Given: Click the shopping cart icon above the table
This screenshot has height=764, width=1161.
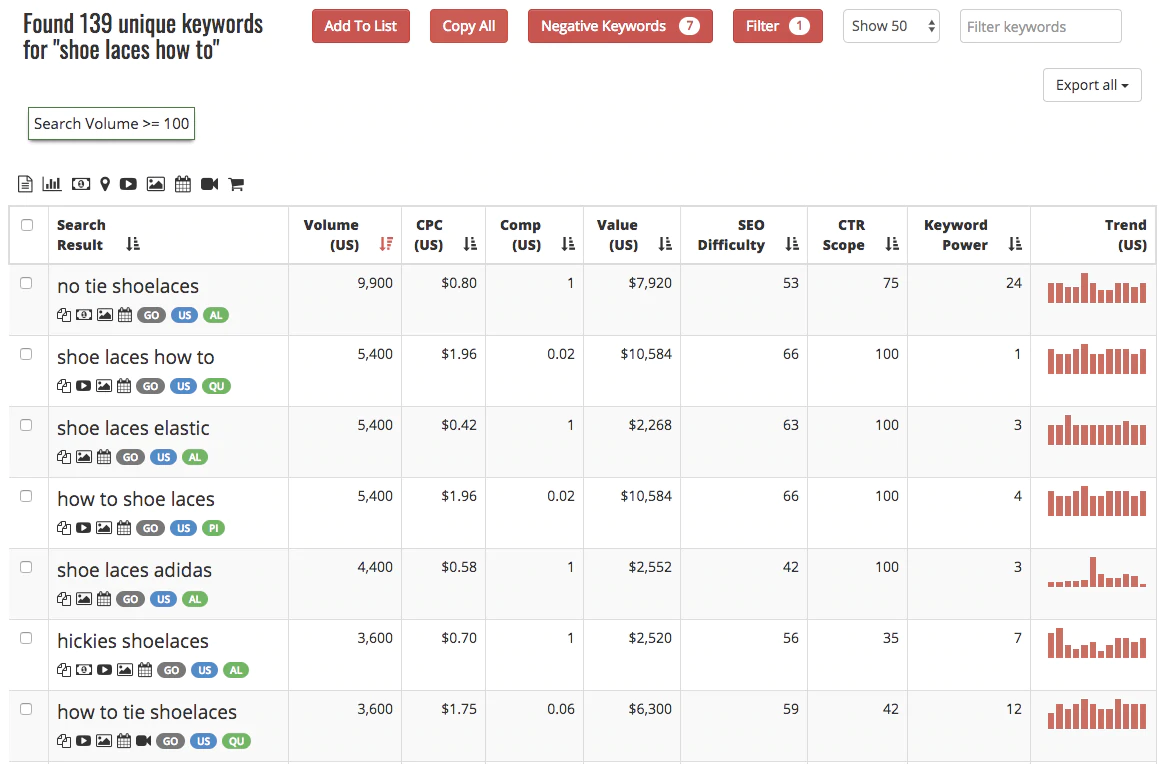Looking at the screenshot, I should pyautogui.click(x=236, y=184).
